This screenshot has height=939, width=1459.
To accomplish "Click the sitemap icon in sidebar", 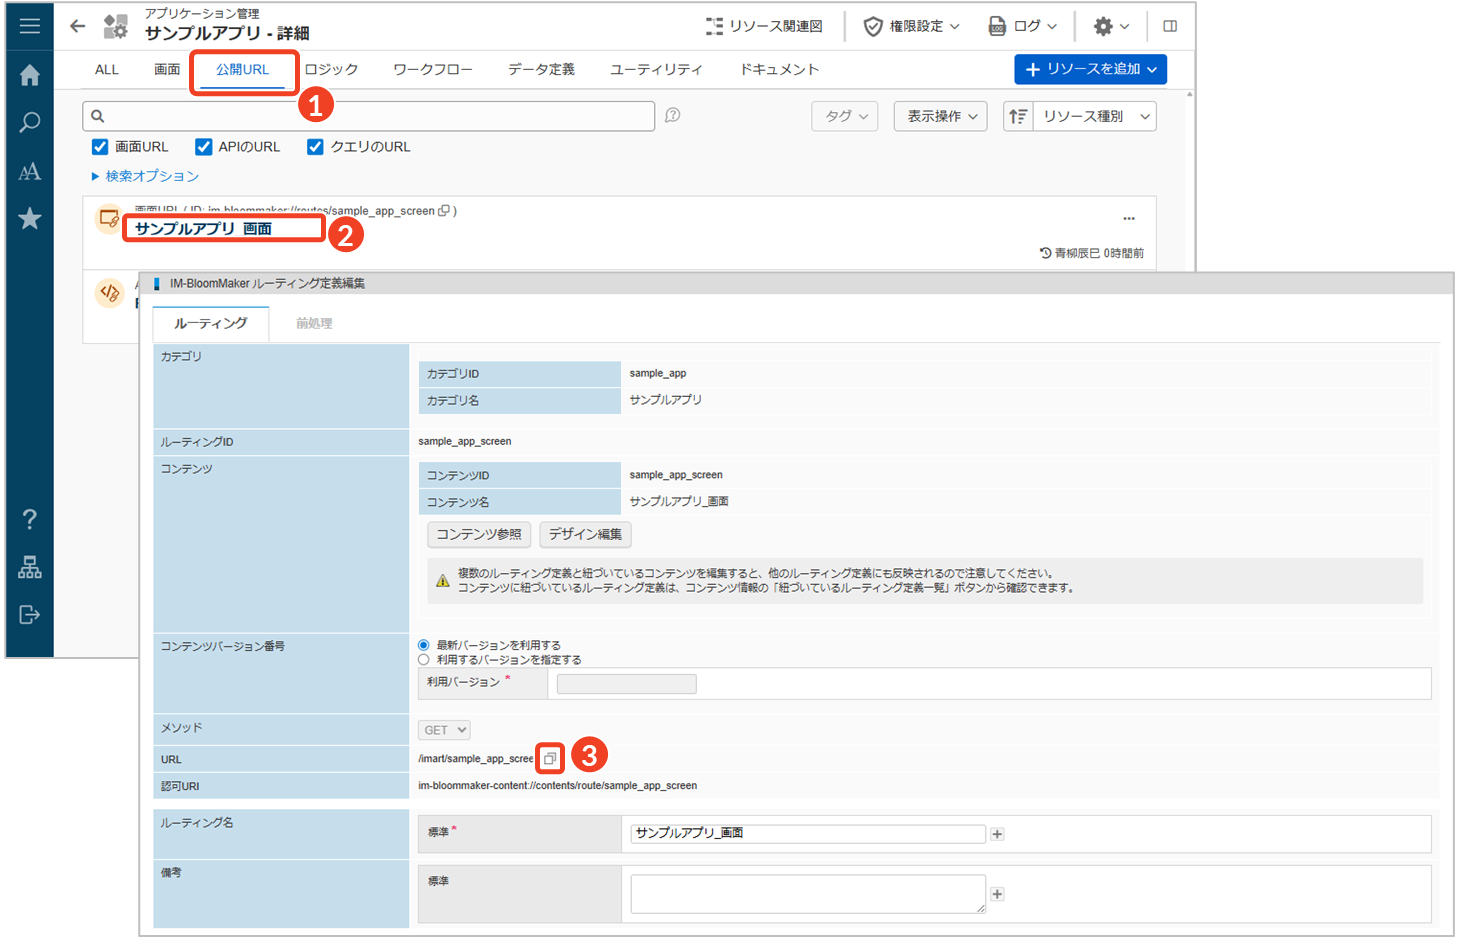I will (x=30, y=567).
